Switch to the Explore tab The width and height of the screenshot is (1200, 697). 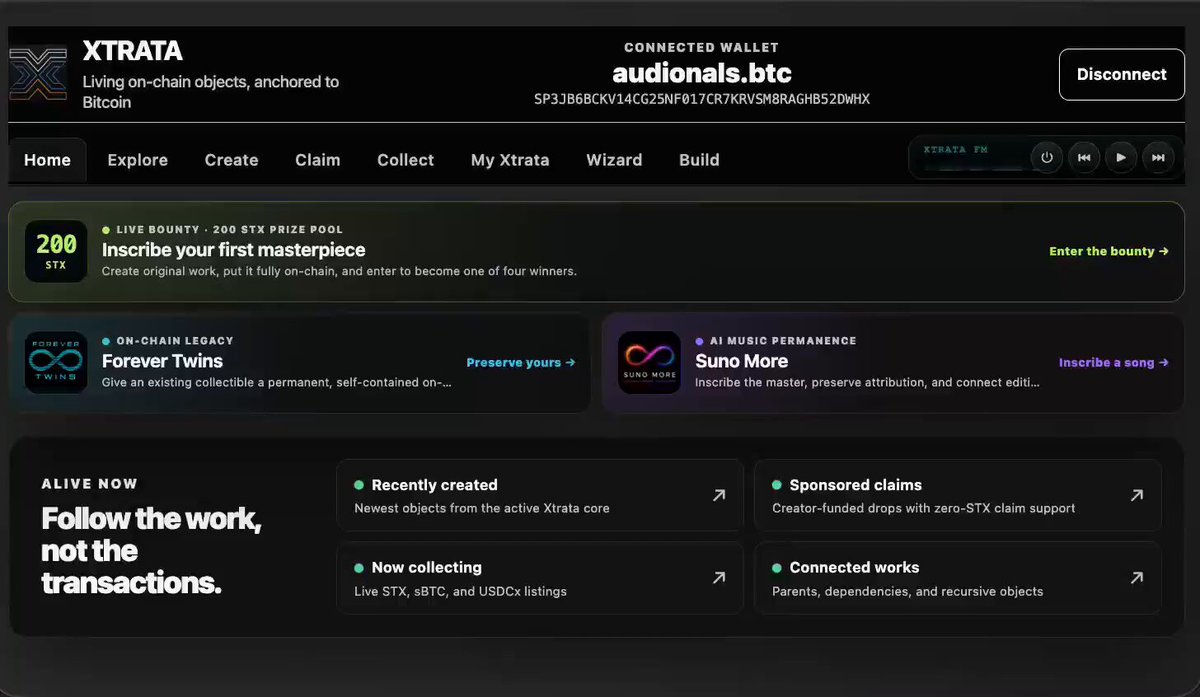(138, 160)
